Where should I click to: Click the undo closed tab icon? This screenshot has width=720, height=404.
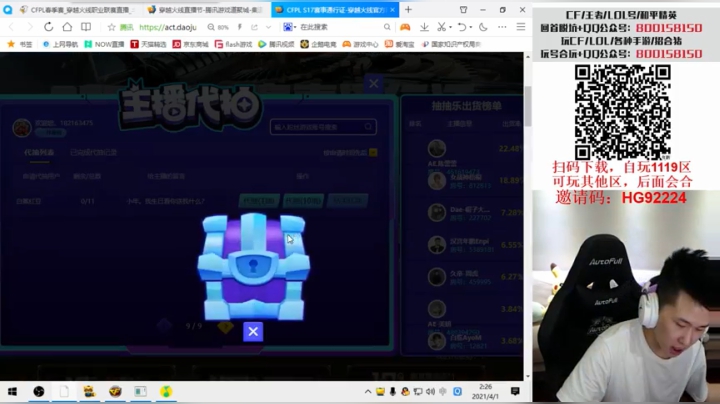coord(462,27)
